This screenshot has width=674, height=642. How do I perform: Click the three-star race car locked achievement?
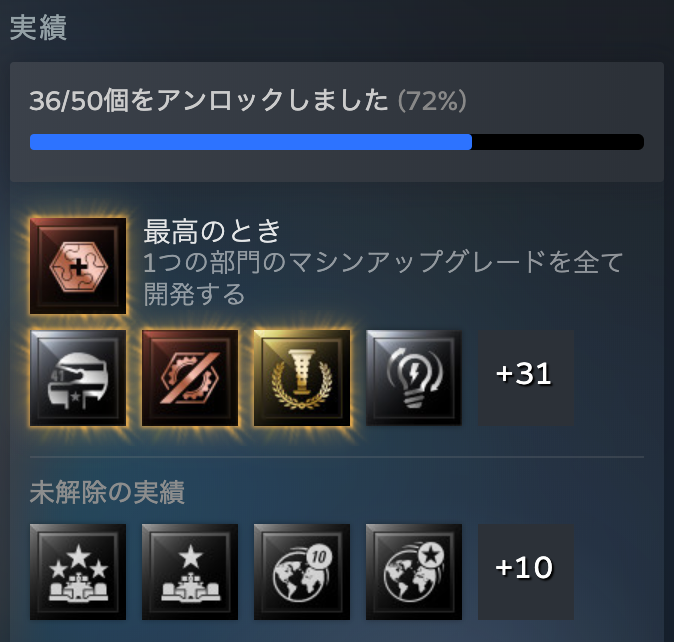pos(78,572)
